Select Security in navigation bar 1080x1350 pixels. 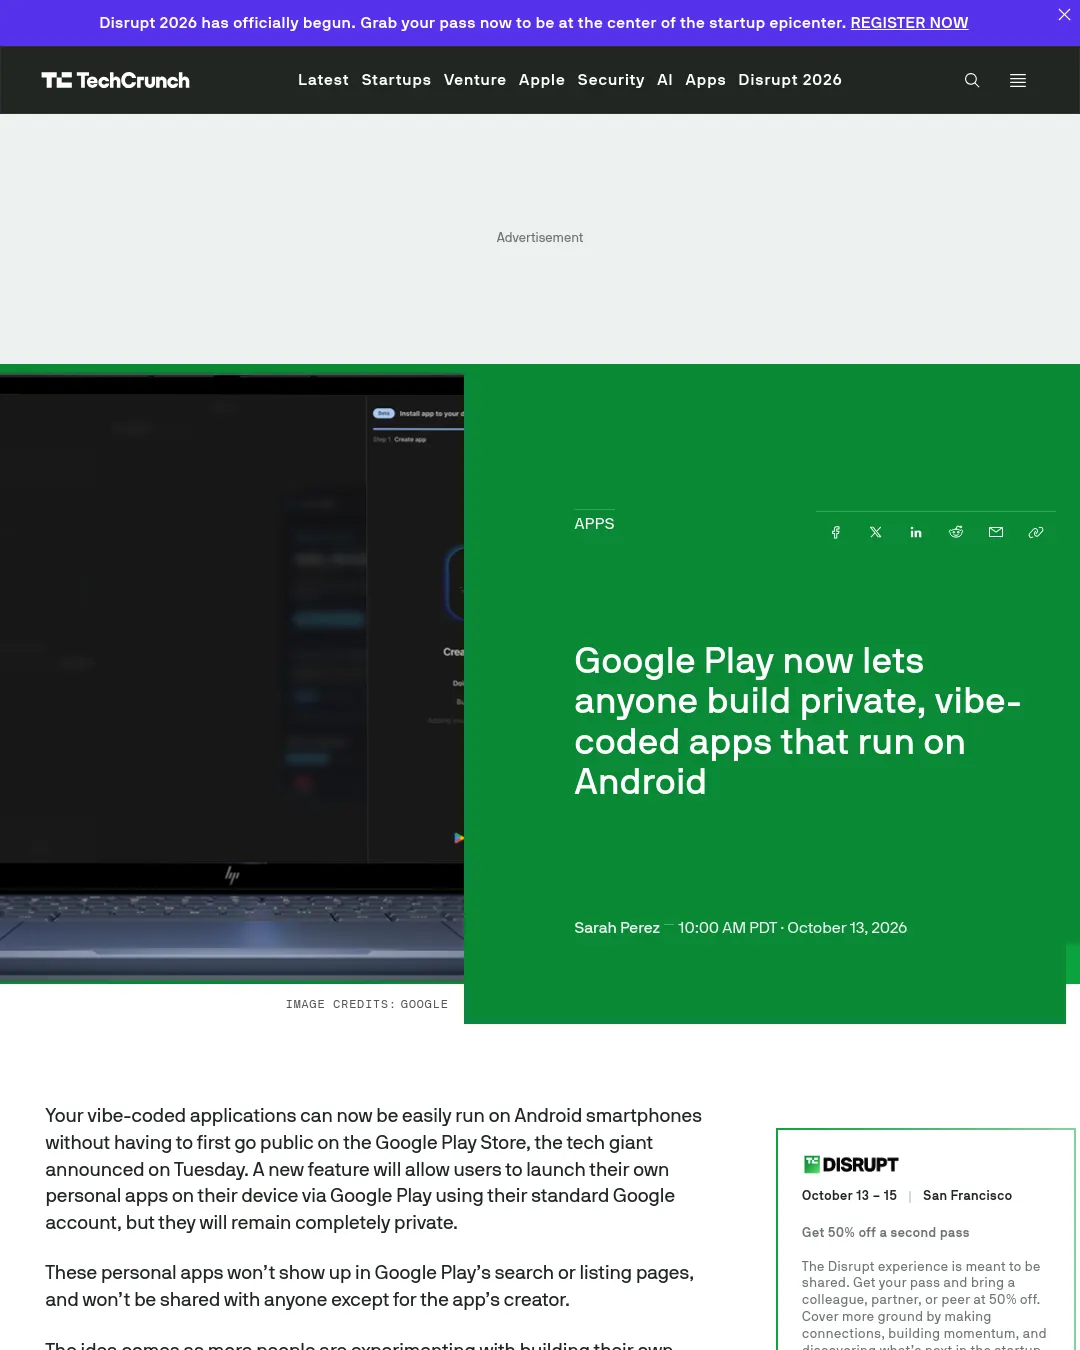[x=611, y=80]
